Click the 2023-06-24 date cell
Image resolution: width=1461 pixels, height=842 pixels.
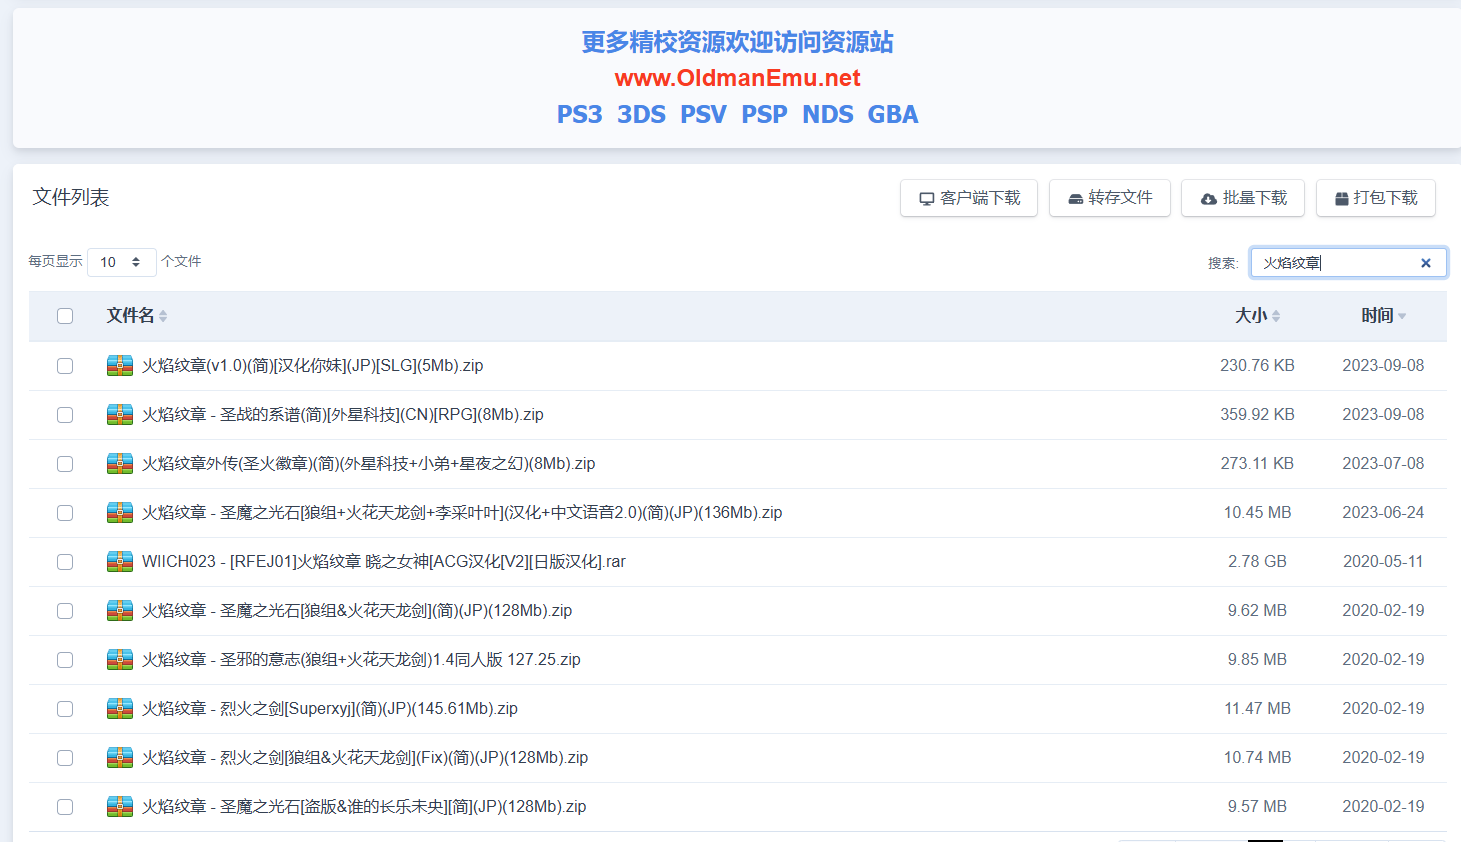click(1383, 513)
